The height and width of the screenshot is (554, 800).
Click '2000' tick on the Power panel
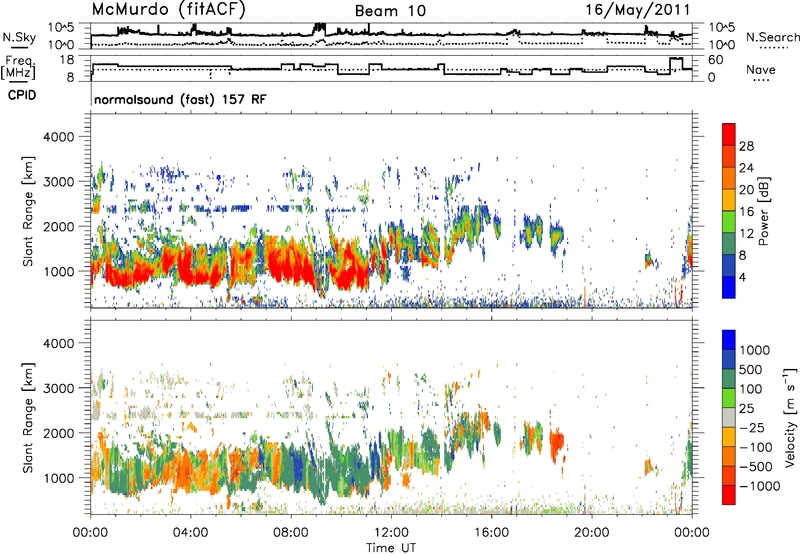click(x=58, y=226)
